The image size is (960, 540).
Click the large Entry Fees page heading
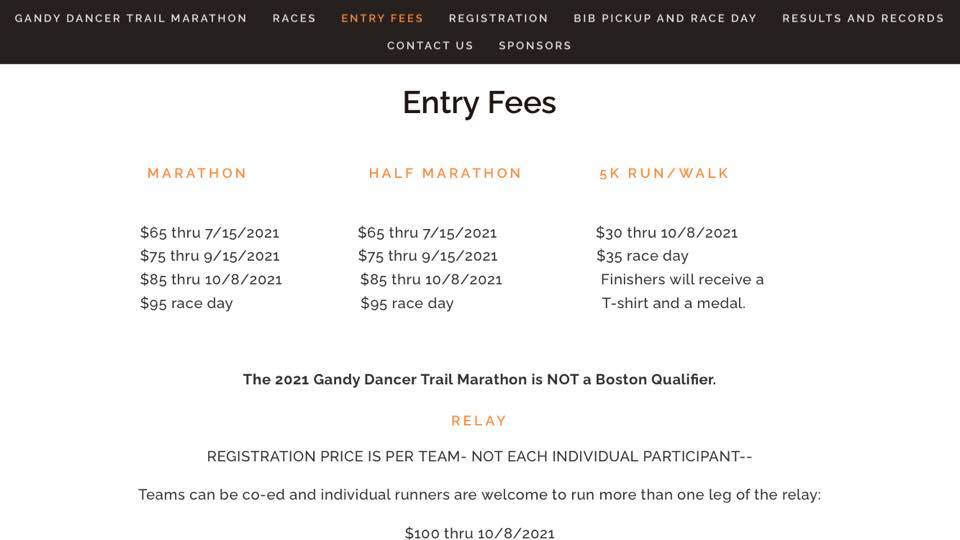(x=479, y=102)
